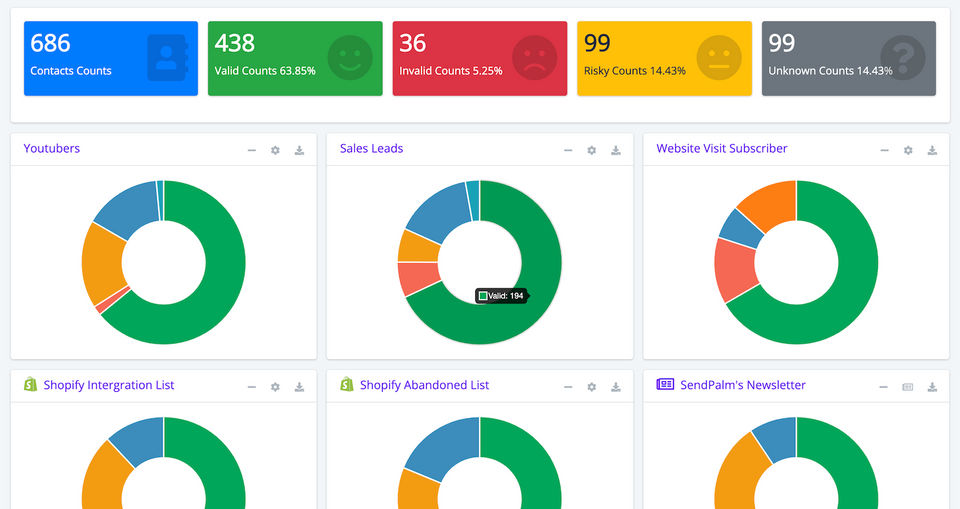Open settings gear for Youtubers list
960x509 pixels.
coord(276,150)
